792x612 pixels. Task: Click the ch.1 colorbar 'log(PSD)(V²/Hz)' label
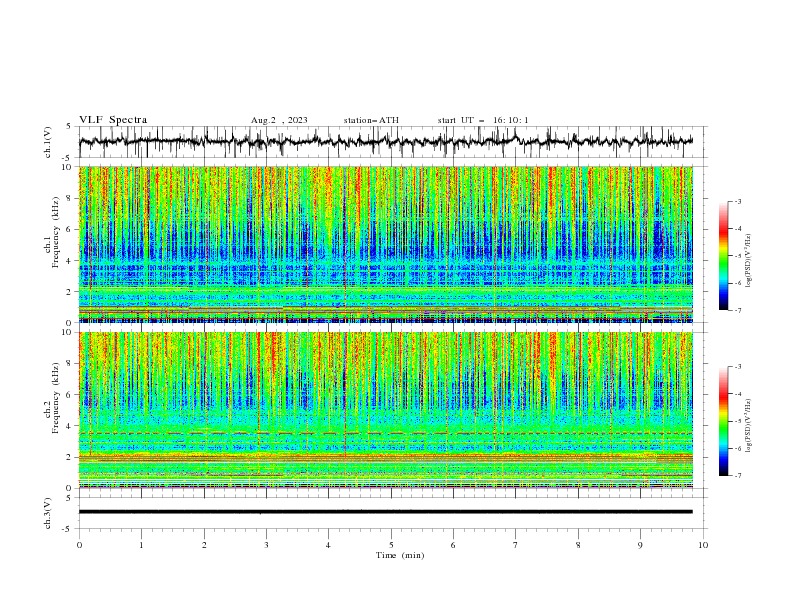pos(749,261)
